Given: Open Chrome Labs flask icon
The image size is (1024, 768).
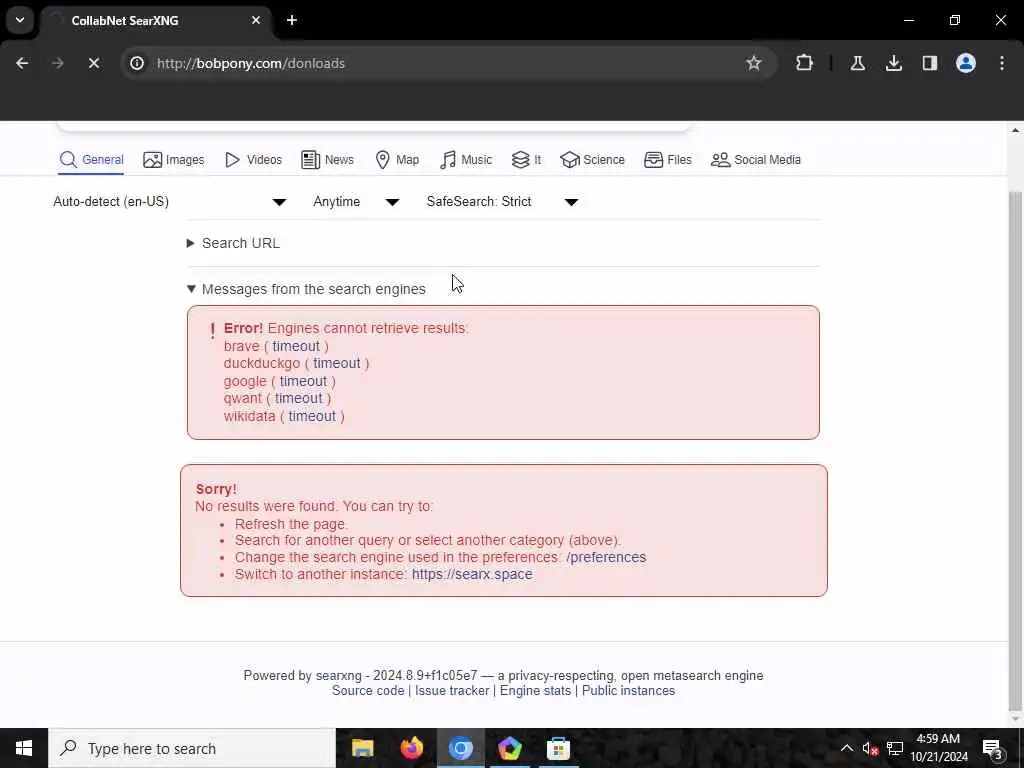Looking at the screenshot, I should (x=857, y=63).
